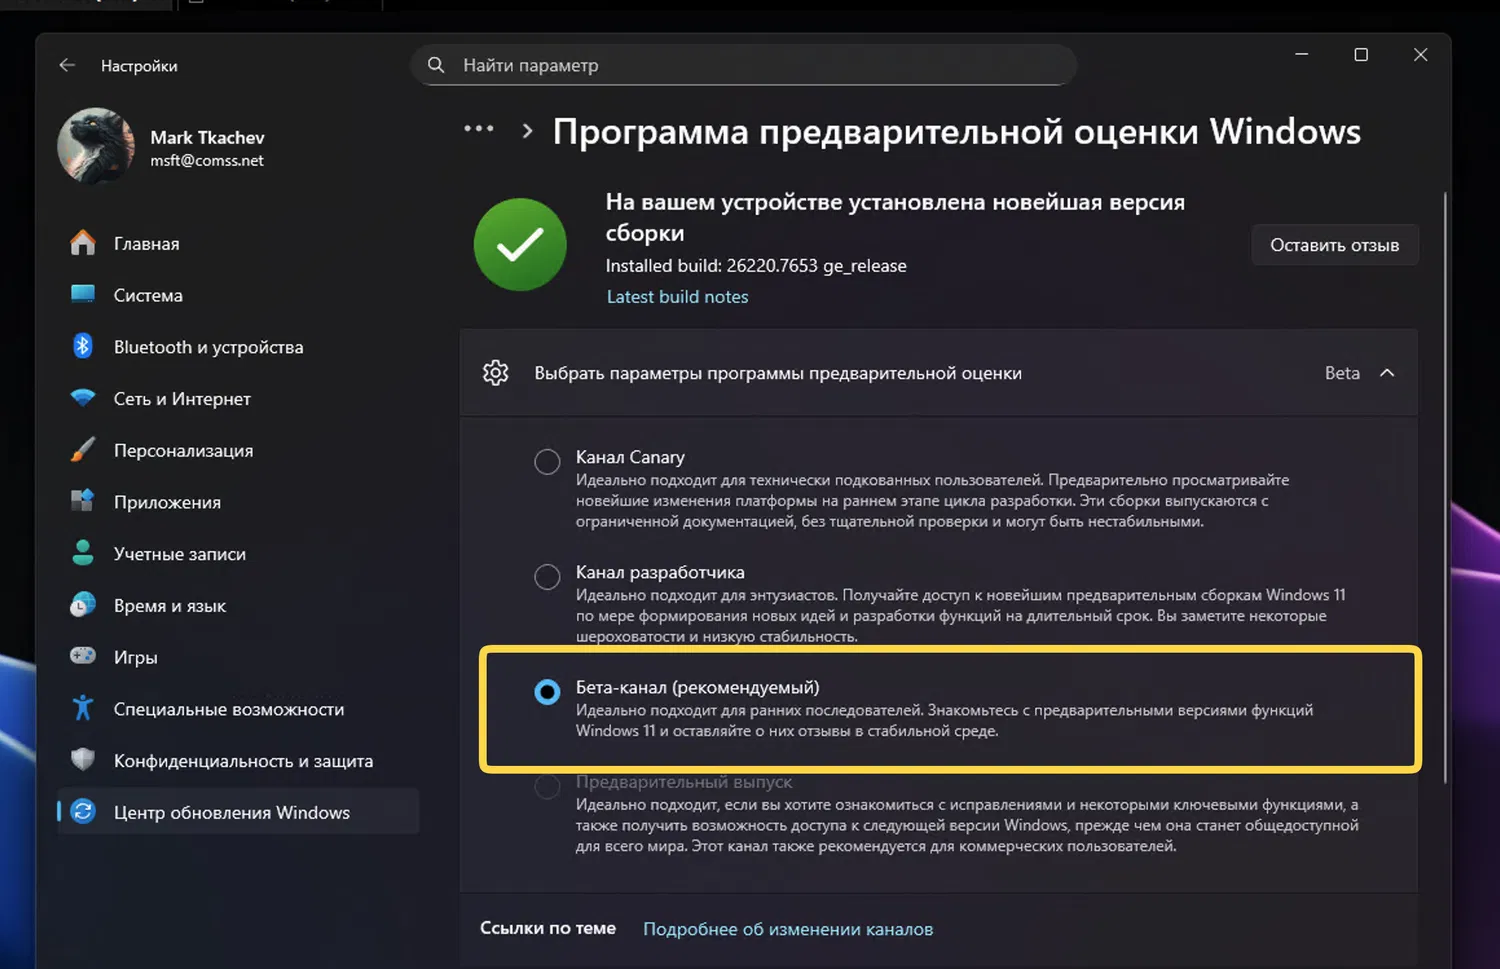The width and height of the screenshot is (1500, 969).
Task: Open Сеть и Интернет section
Action: [x=238, y=399]
